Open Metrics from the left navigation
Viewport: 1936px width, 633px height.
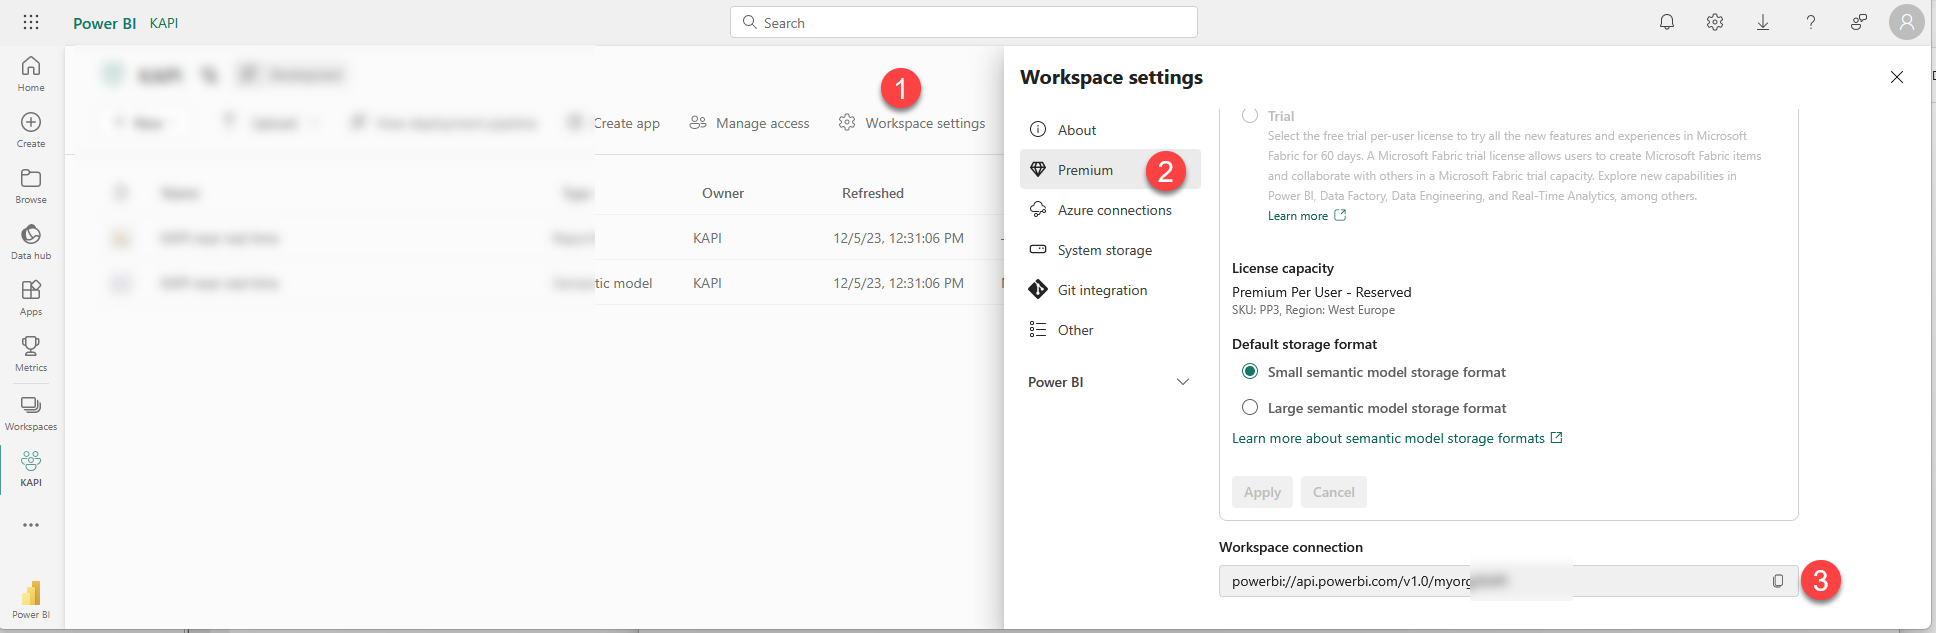coord(31,354)
